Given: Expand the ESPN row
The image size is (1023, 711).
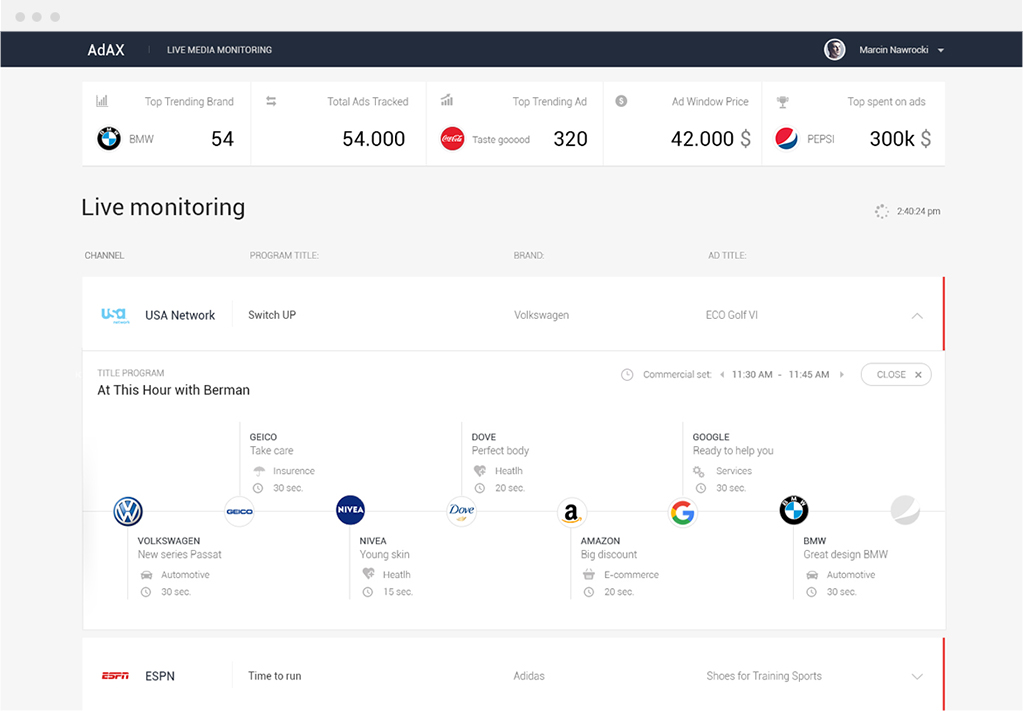Looking at the screenshot, I should click(917, 676).
